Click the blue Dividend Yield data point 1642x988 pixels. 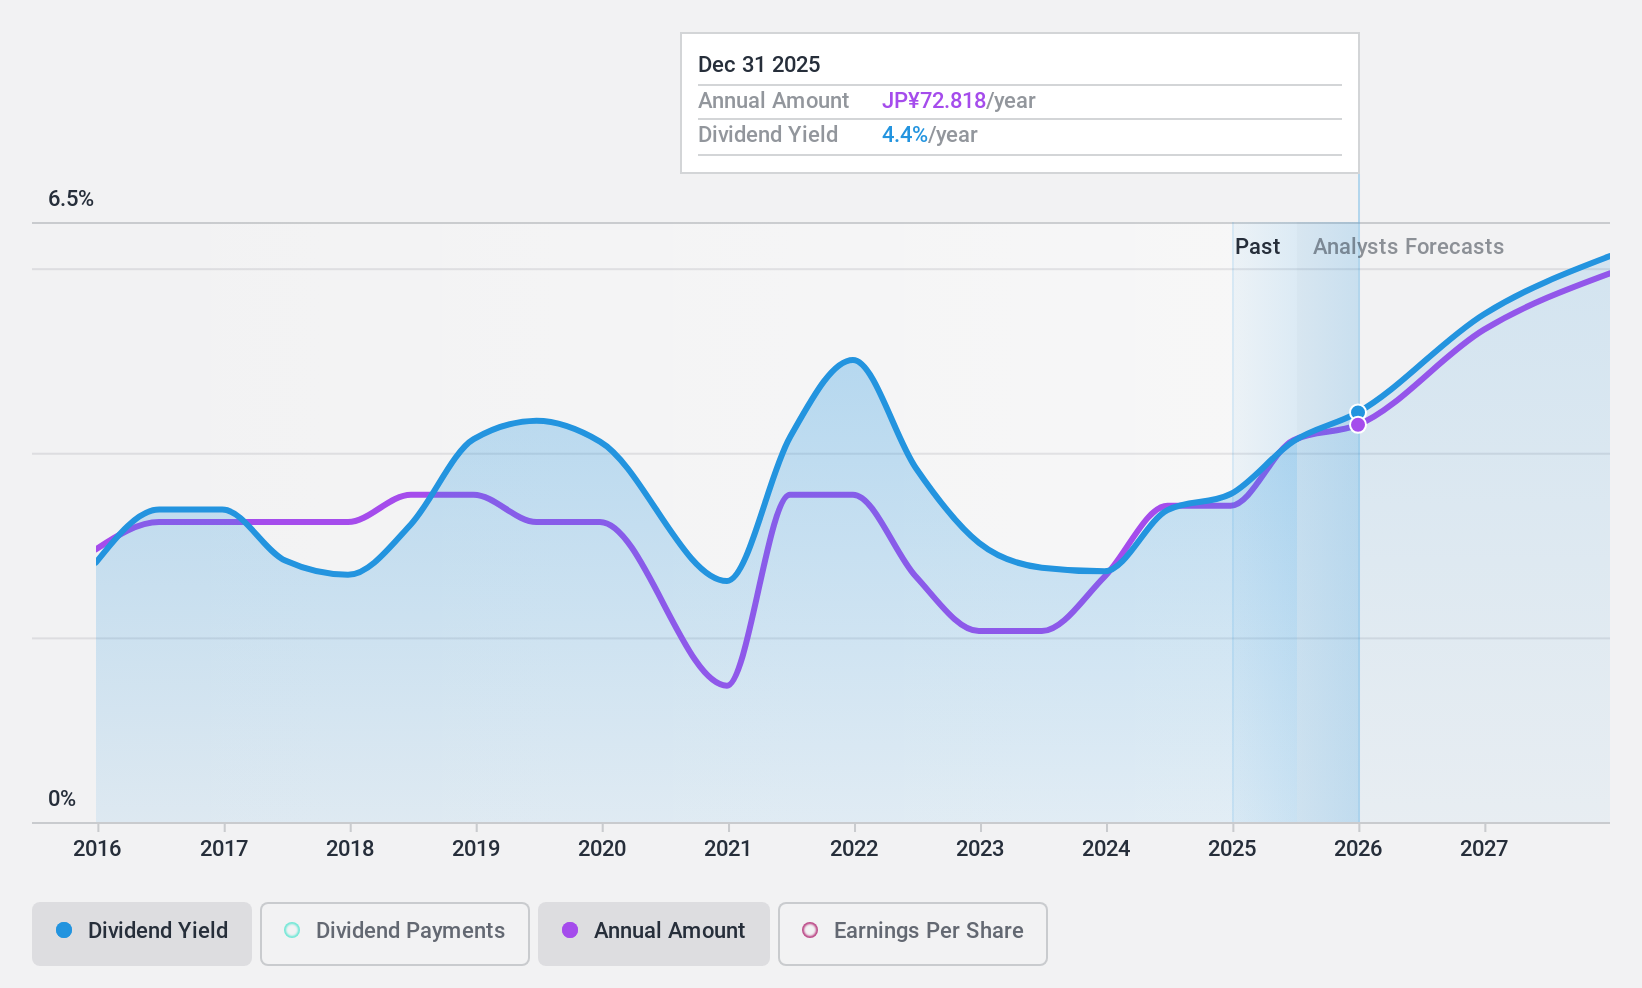pos(1358,412)
